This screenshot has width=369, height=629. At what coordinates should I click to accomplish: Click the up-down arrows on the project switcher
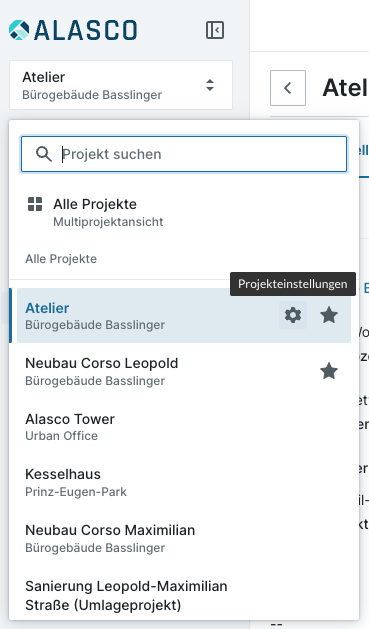point(210,85)
